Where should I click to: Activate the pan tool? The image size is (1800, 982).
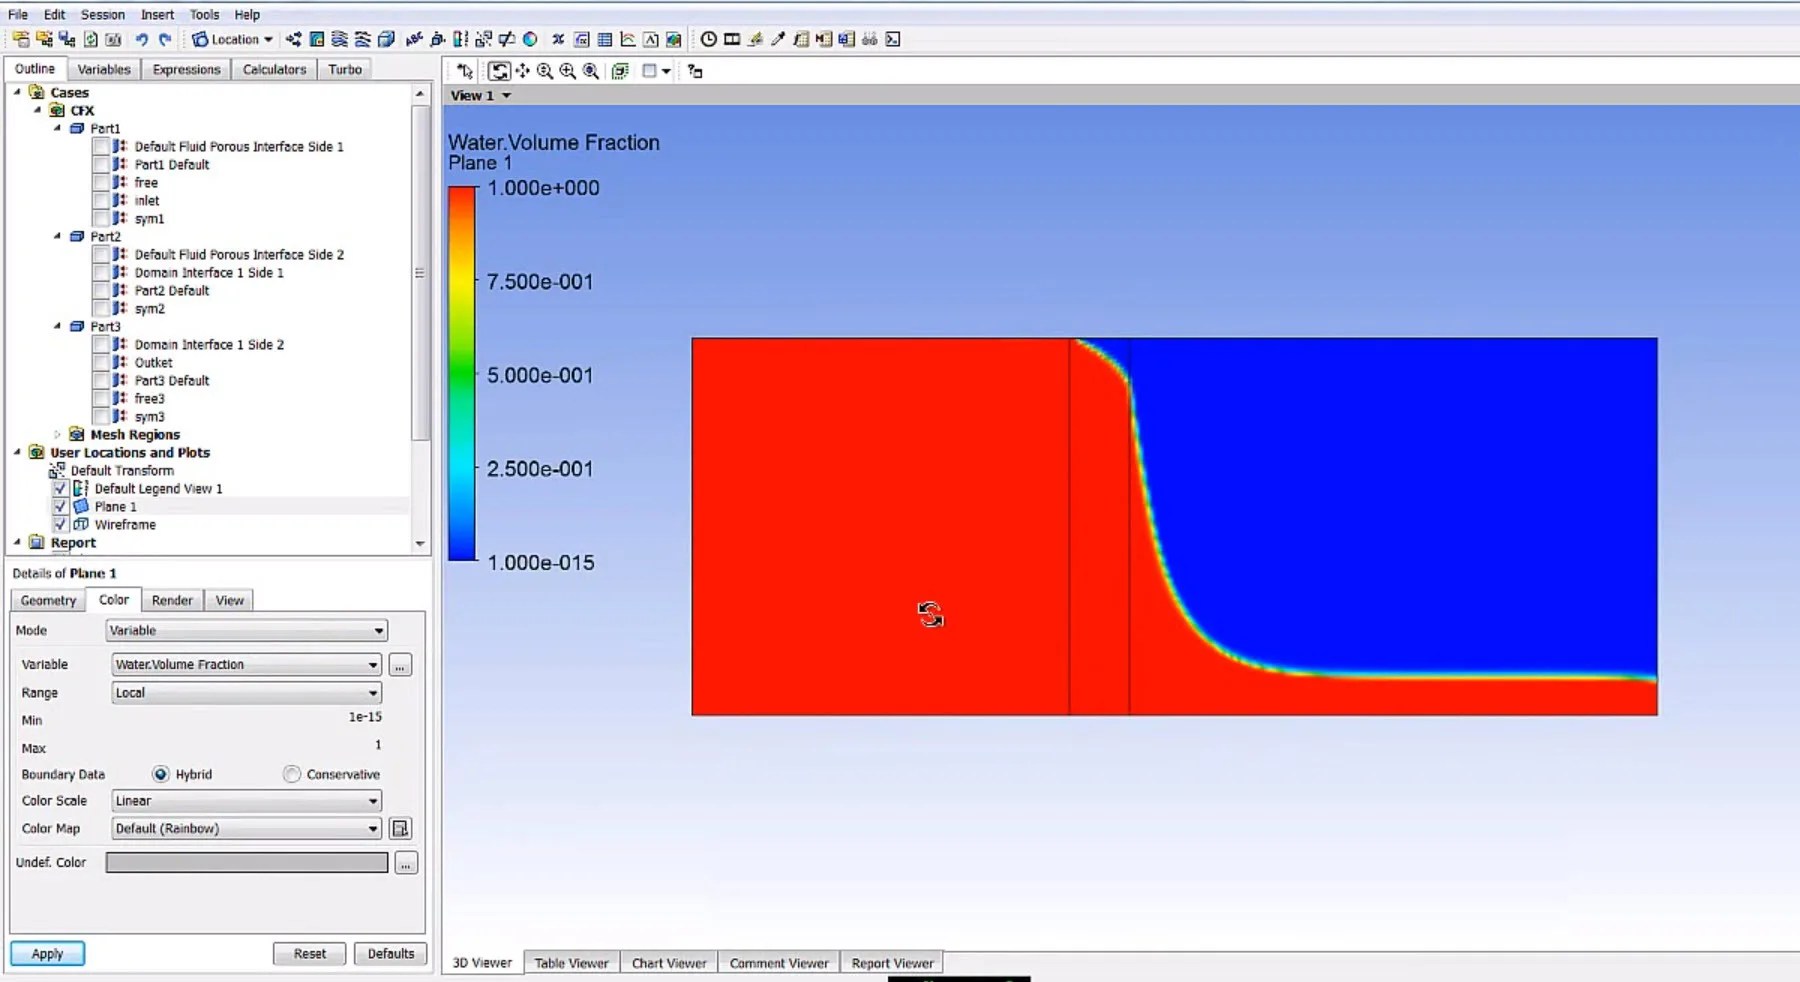pyautogui.click(x=521, y=71)
